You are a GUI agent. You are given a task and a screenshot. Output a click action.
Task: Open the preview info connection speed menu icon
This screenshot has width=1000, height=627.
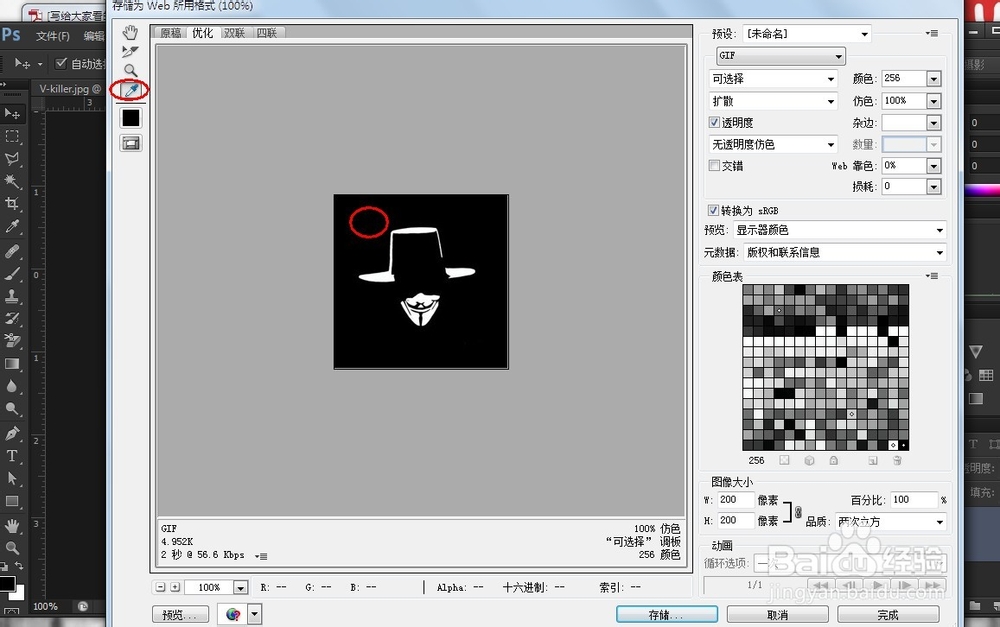261,556
